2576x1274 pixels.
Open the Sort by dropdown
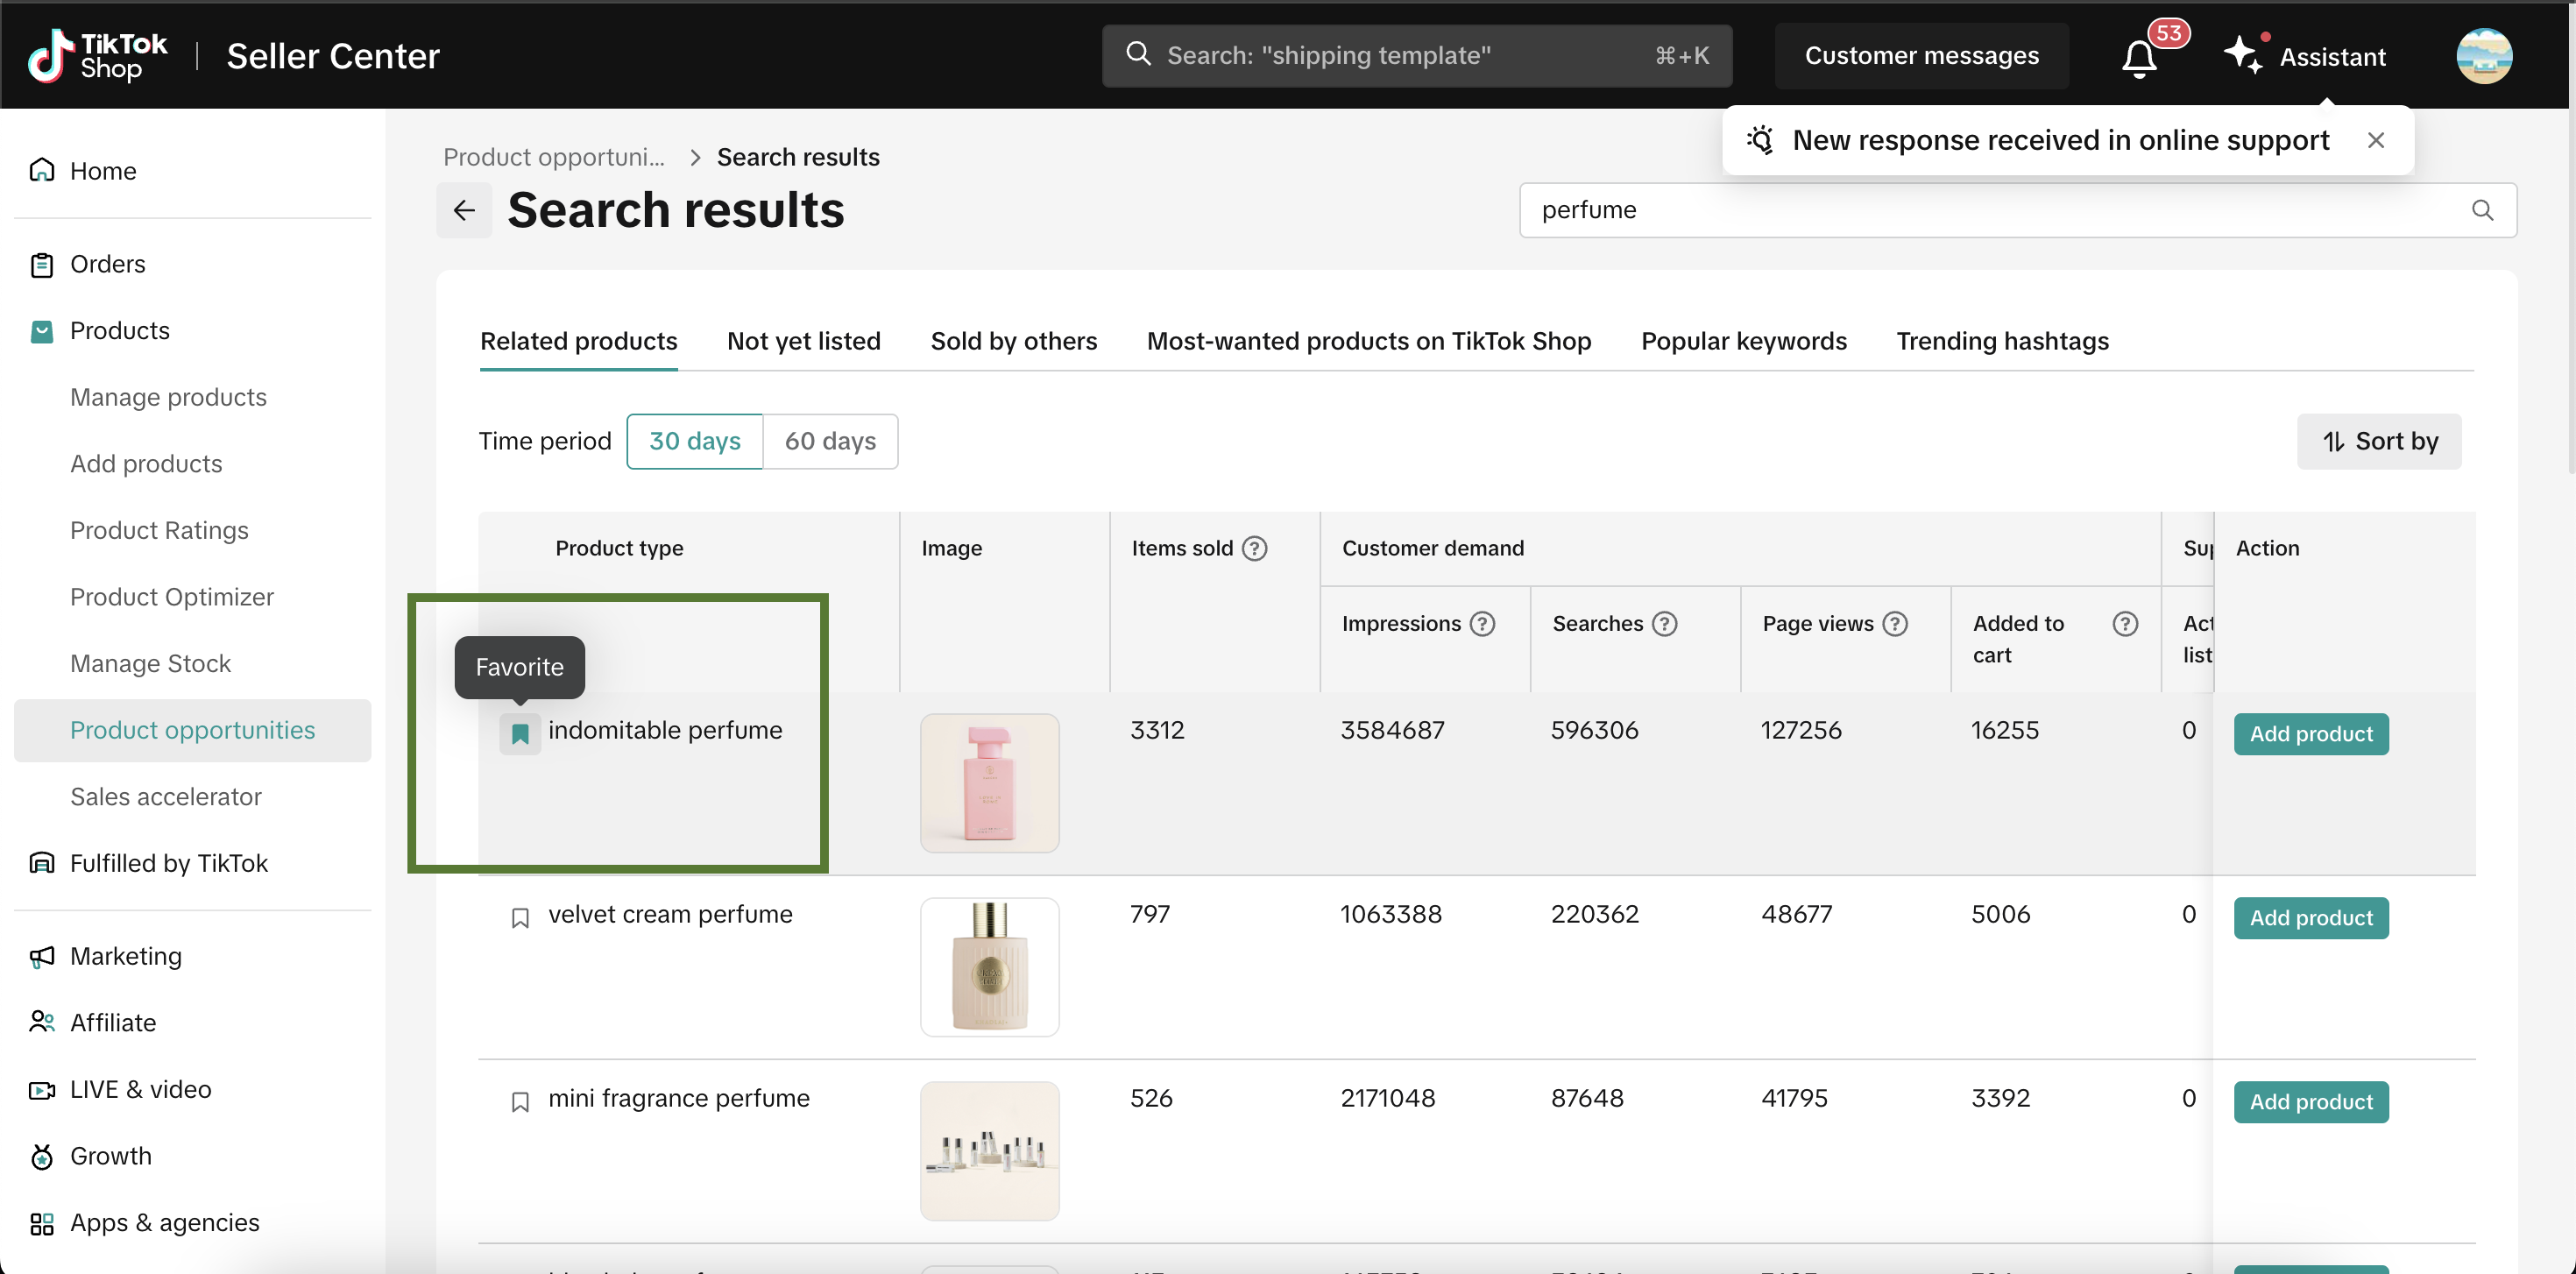pos(2378,441)
